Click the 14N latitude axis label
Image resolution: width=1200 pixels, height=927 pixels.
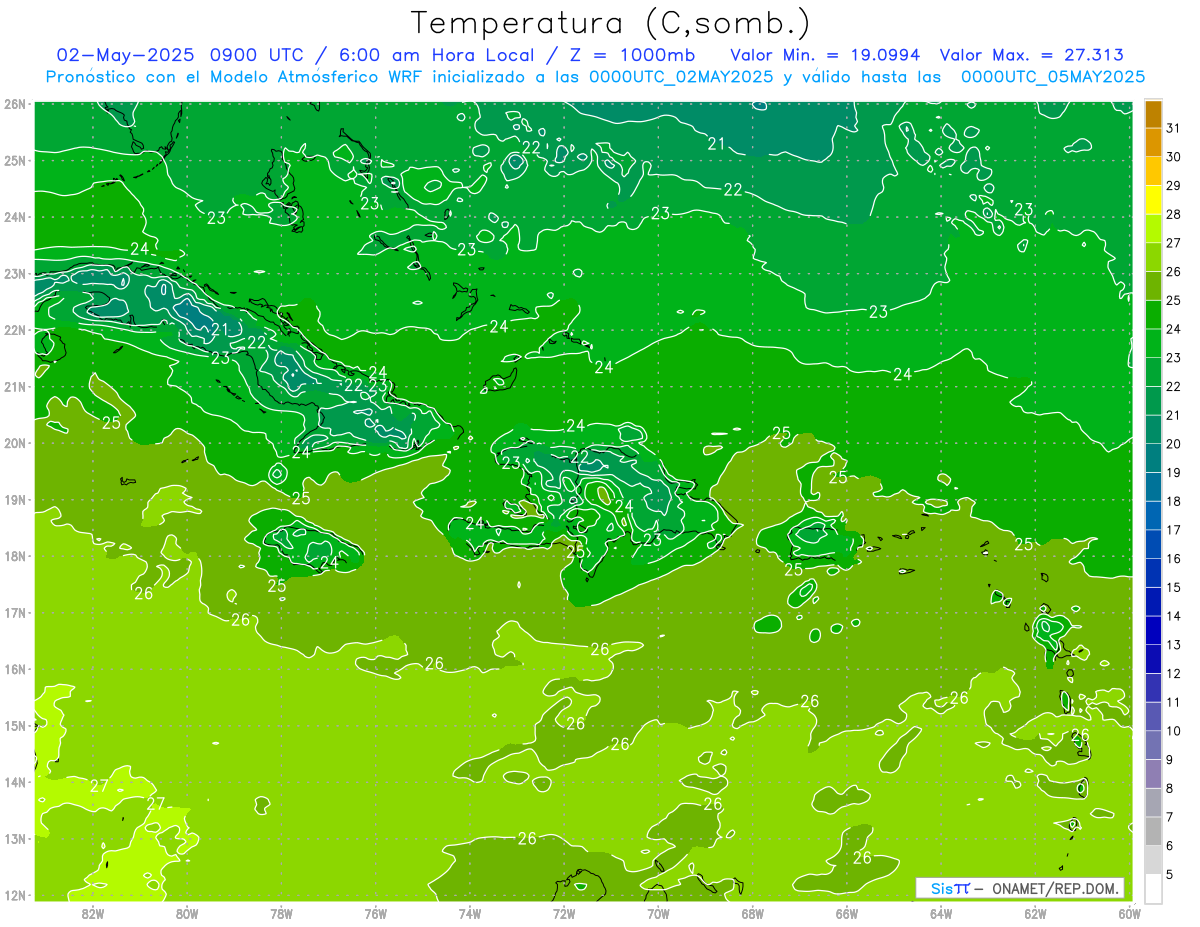(x=15, y=782)
